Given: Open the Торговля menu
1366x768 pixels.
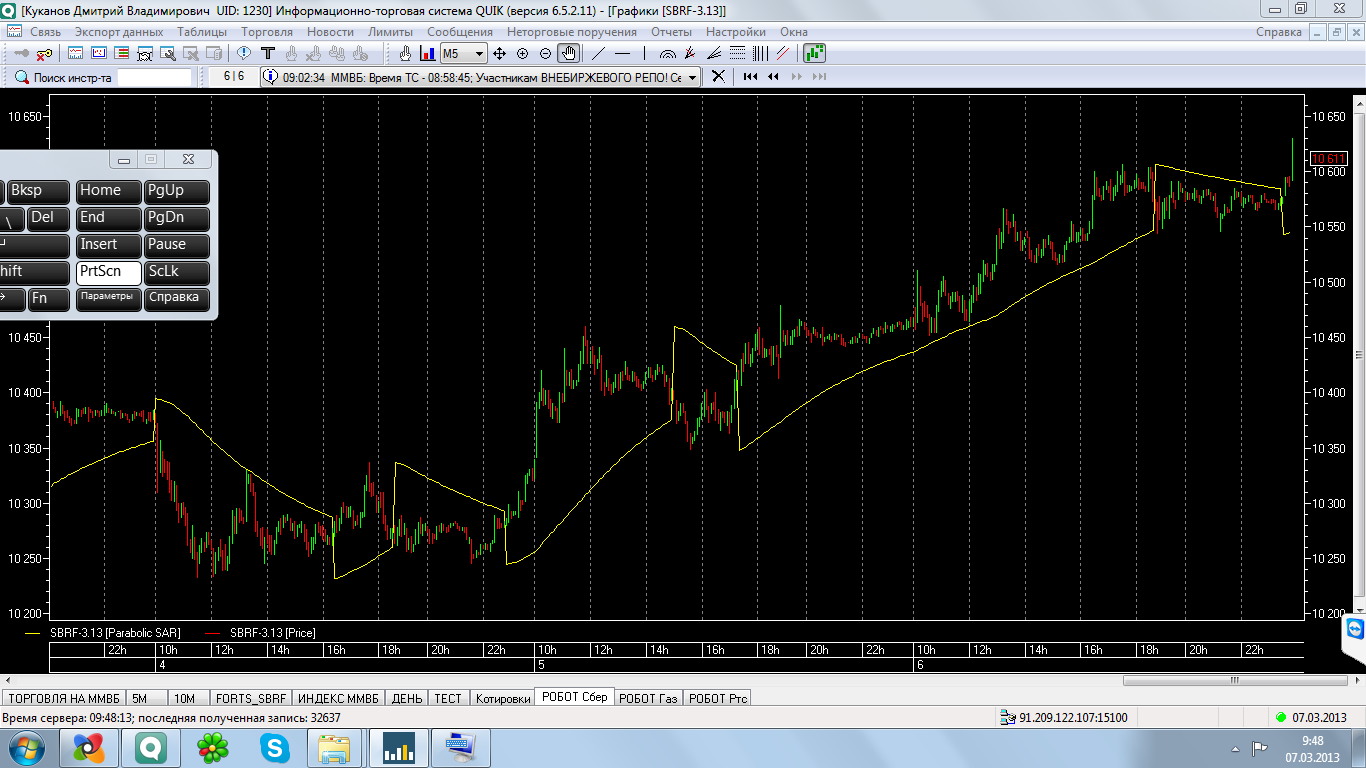Looking at the screenshot, I should coord(267,32).
